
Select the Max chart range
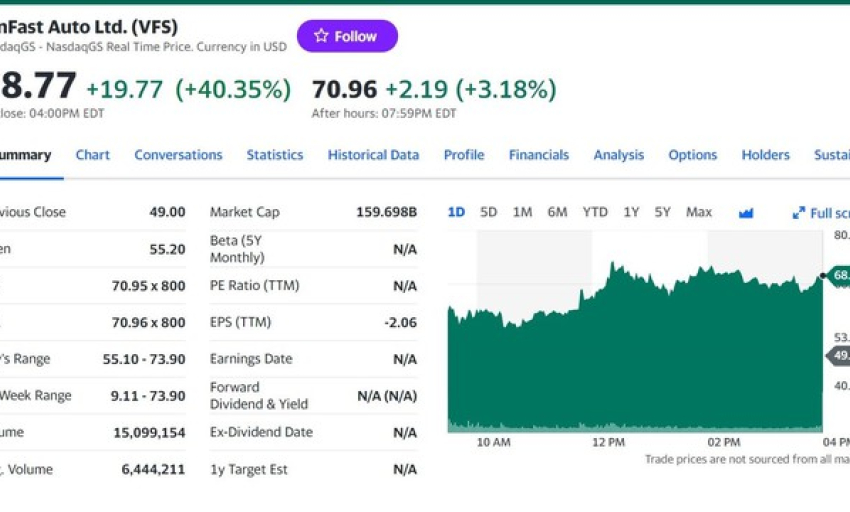699,212
